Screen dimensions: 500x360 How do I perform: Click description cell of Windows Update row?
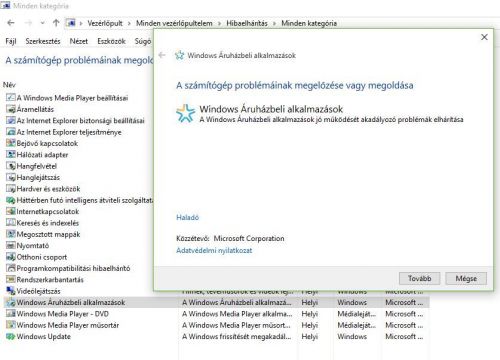pyautogui.click(x=236, y=336)
